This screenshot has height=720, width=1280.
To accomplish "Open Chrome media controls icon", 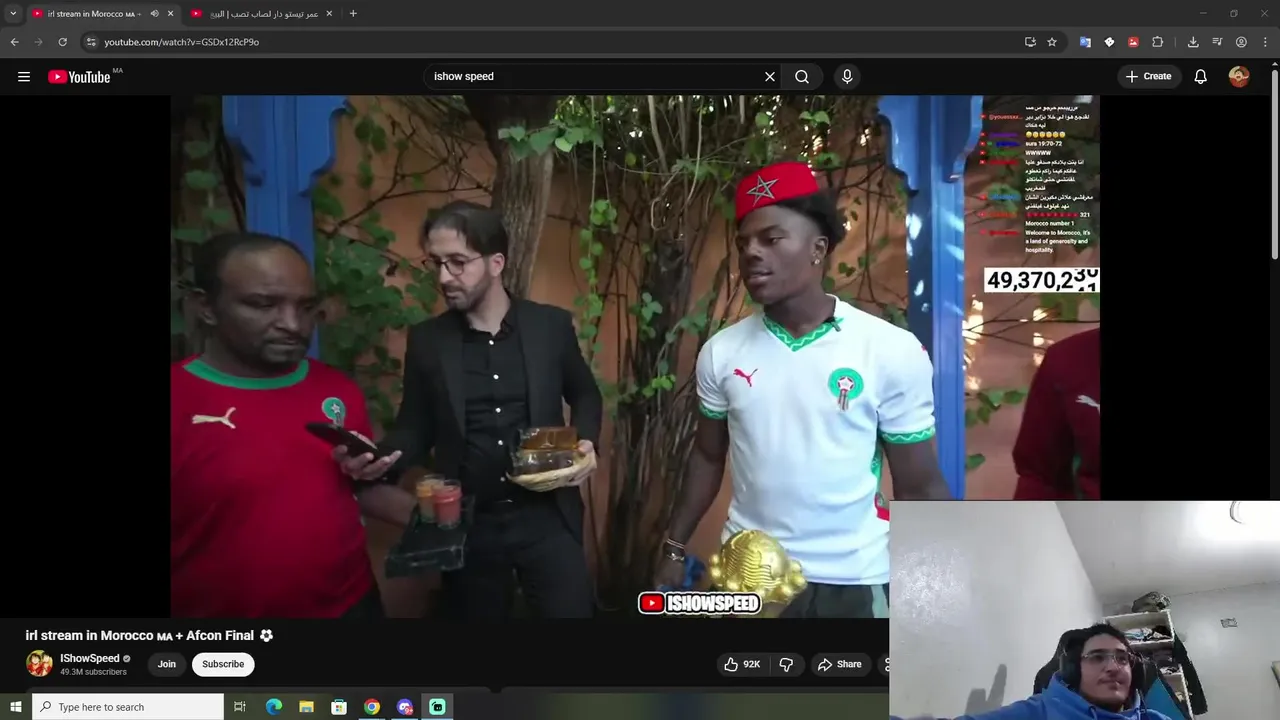I will 1217,42.
